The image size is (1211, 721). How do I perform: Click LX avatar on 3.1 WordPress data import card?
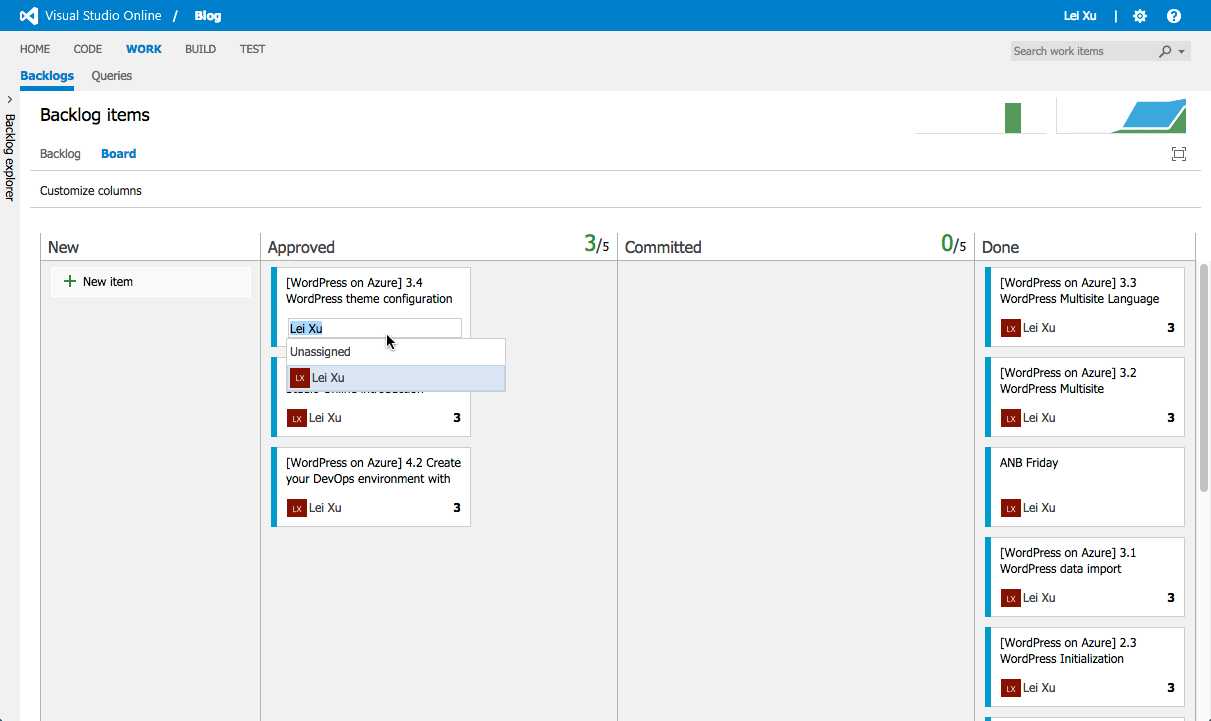[1010, 598]
